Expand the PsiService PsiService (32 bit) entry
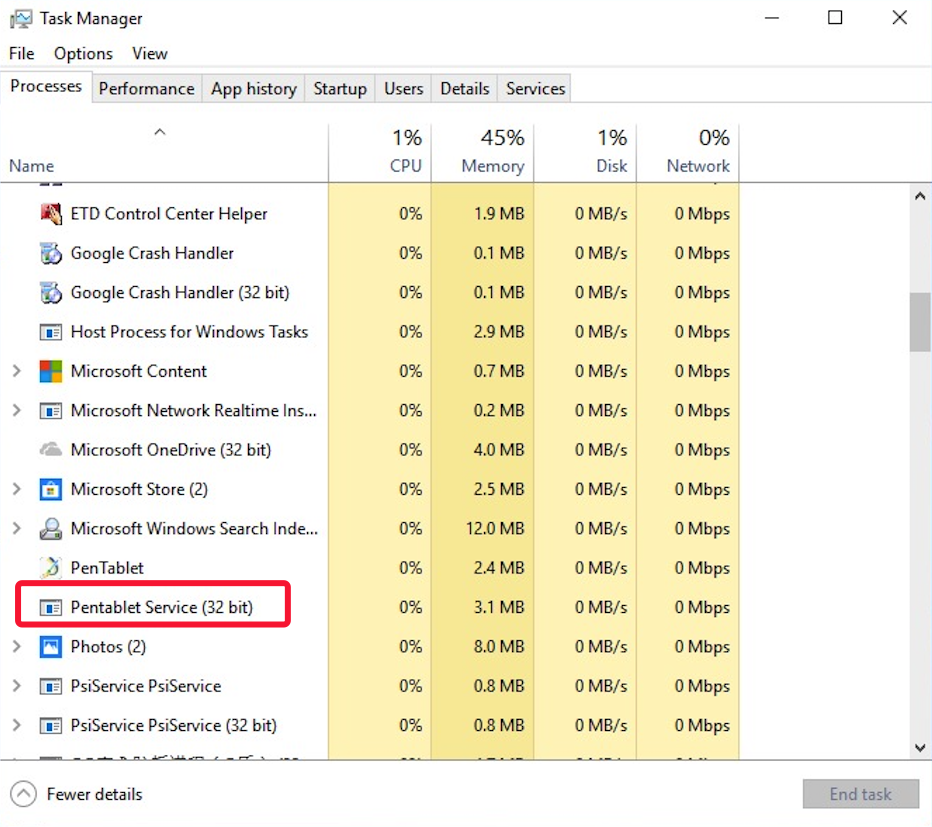This screenshot has height=827, width=932. pyautogui.click(x=16, y=726)
